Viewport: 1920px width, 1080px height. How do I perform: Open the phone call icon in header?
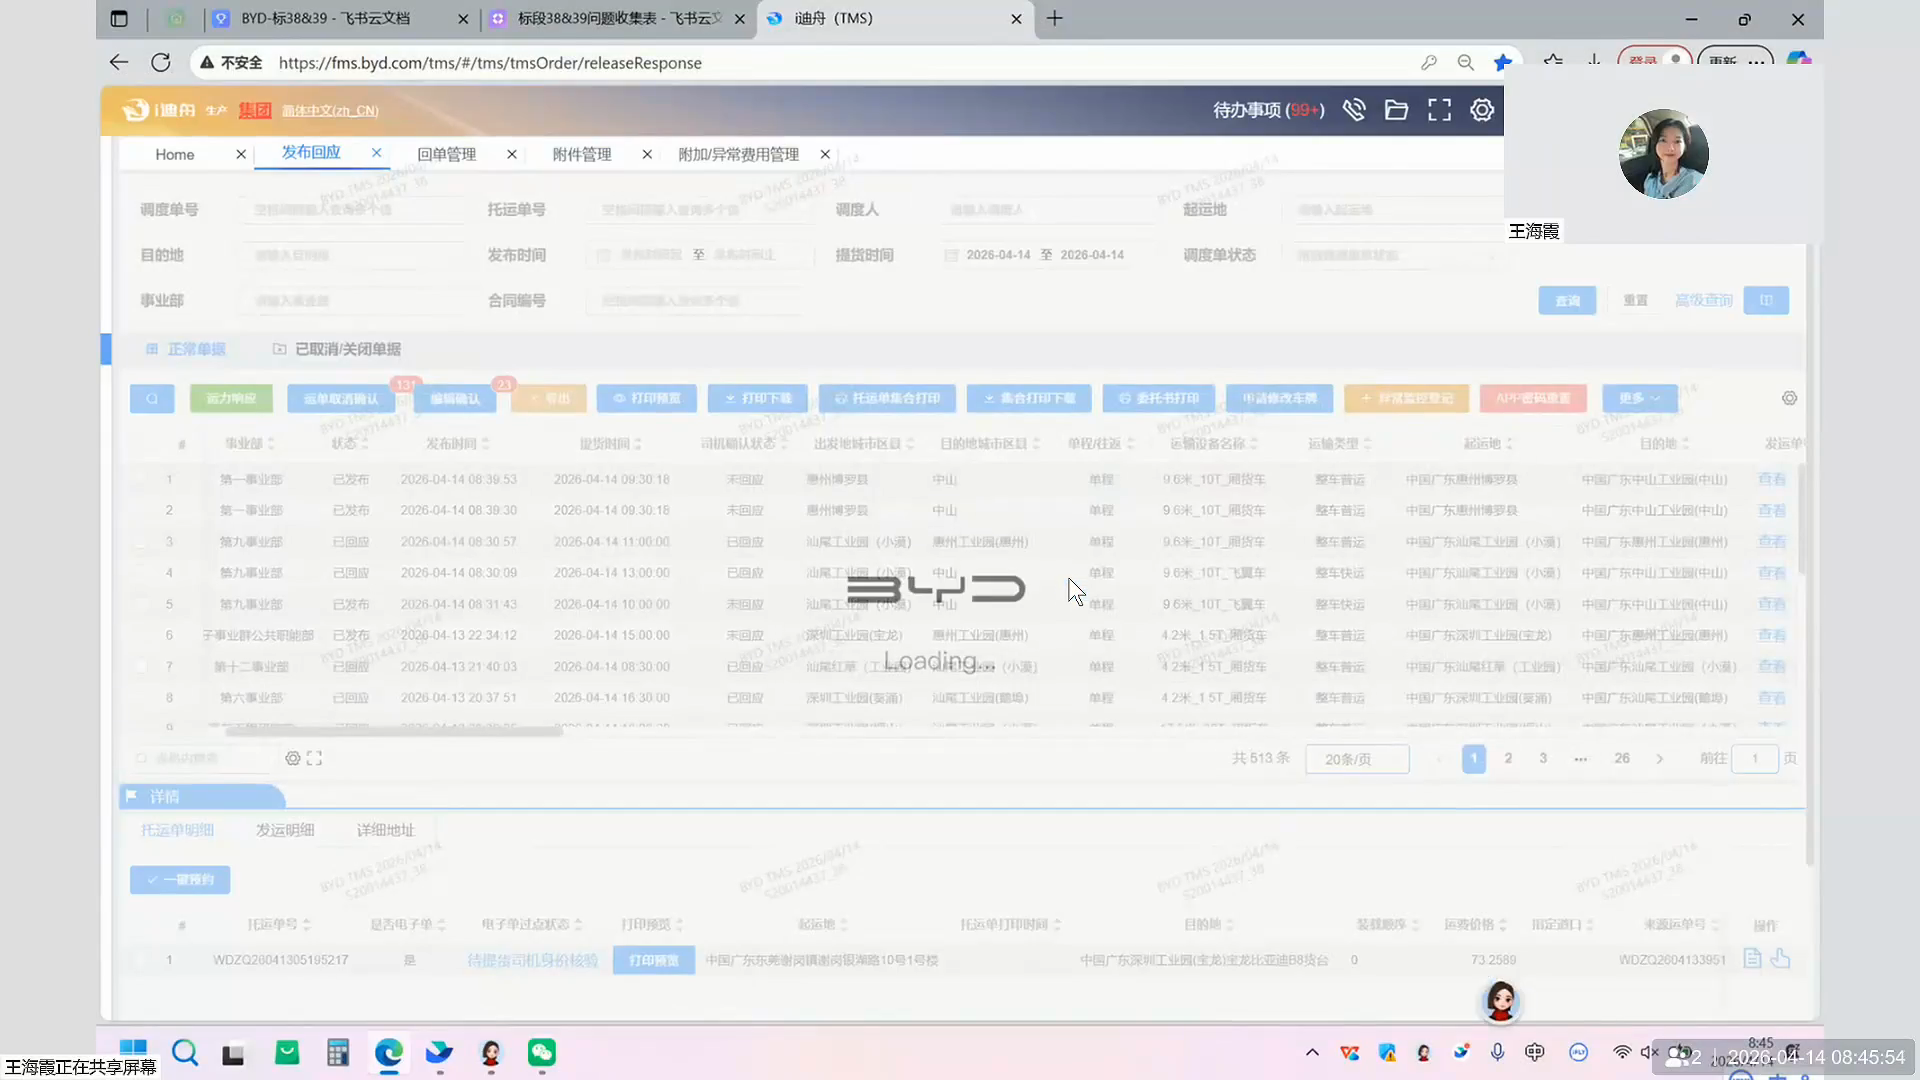click(x=1354, y=110)
